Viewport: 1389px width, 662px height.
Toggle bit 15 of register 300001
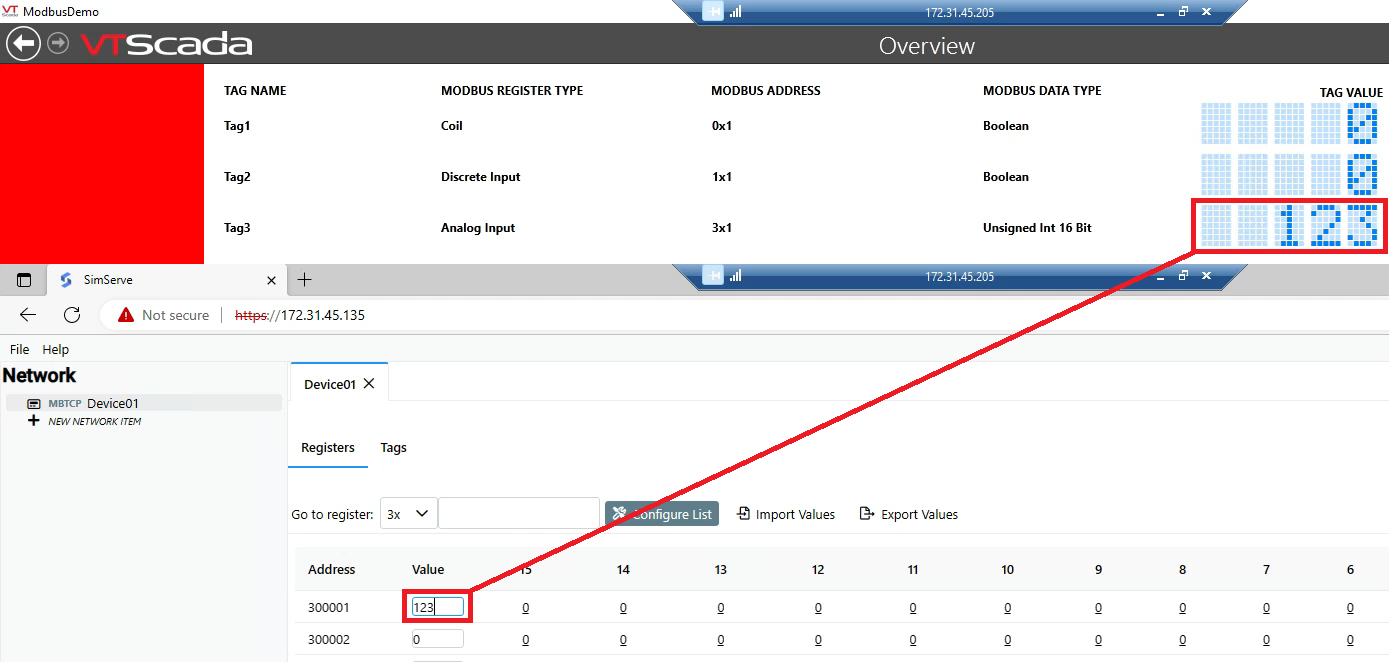click(x=525, y=606)
